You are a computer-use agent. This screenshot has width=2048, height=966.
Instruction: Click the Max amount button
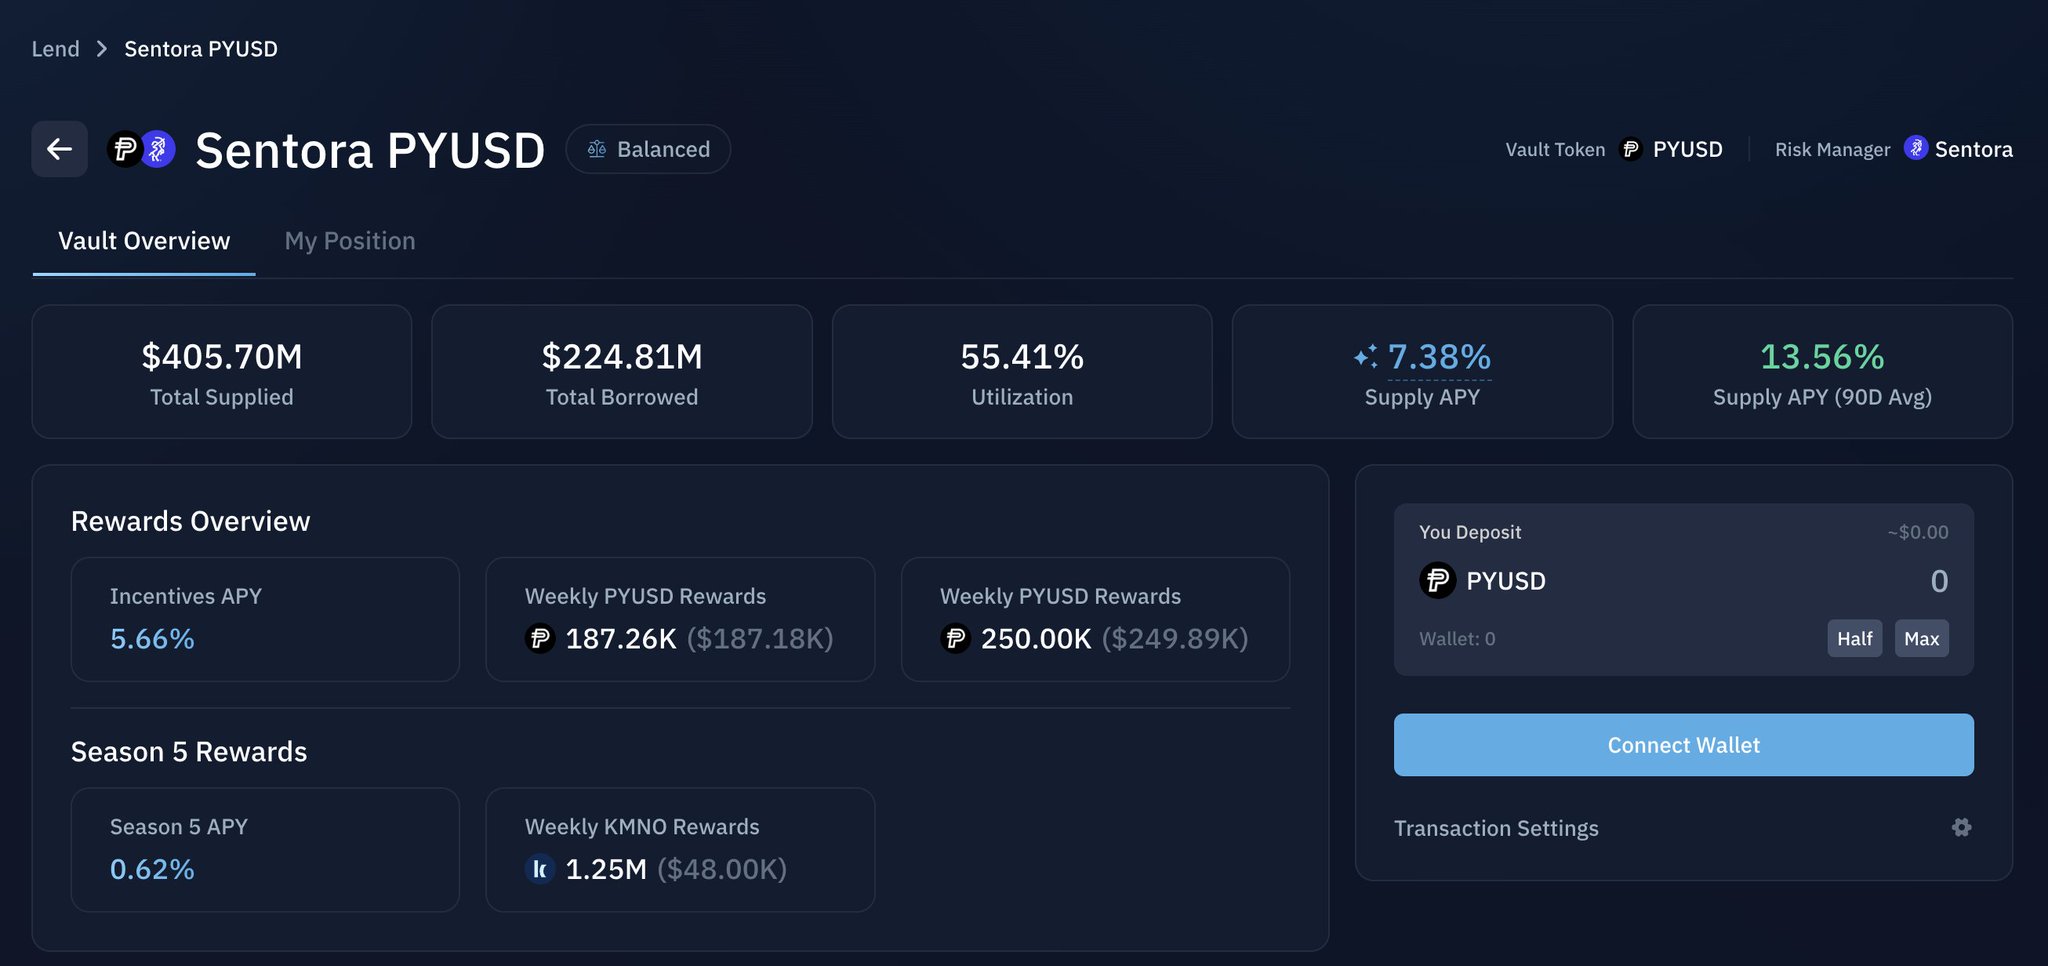(1921, 638)
